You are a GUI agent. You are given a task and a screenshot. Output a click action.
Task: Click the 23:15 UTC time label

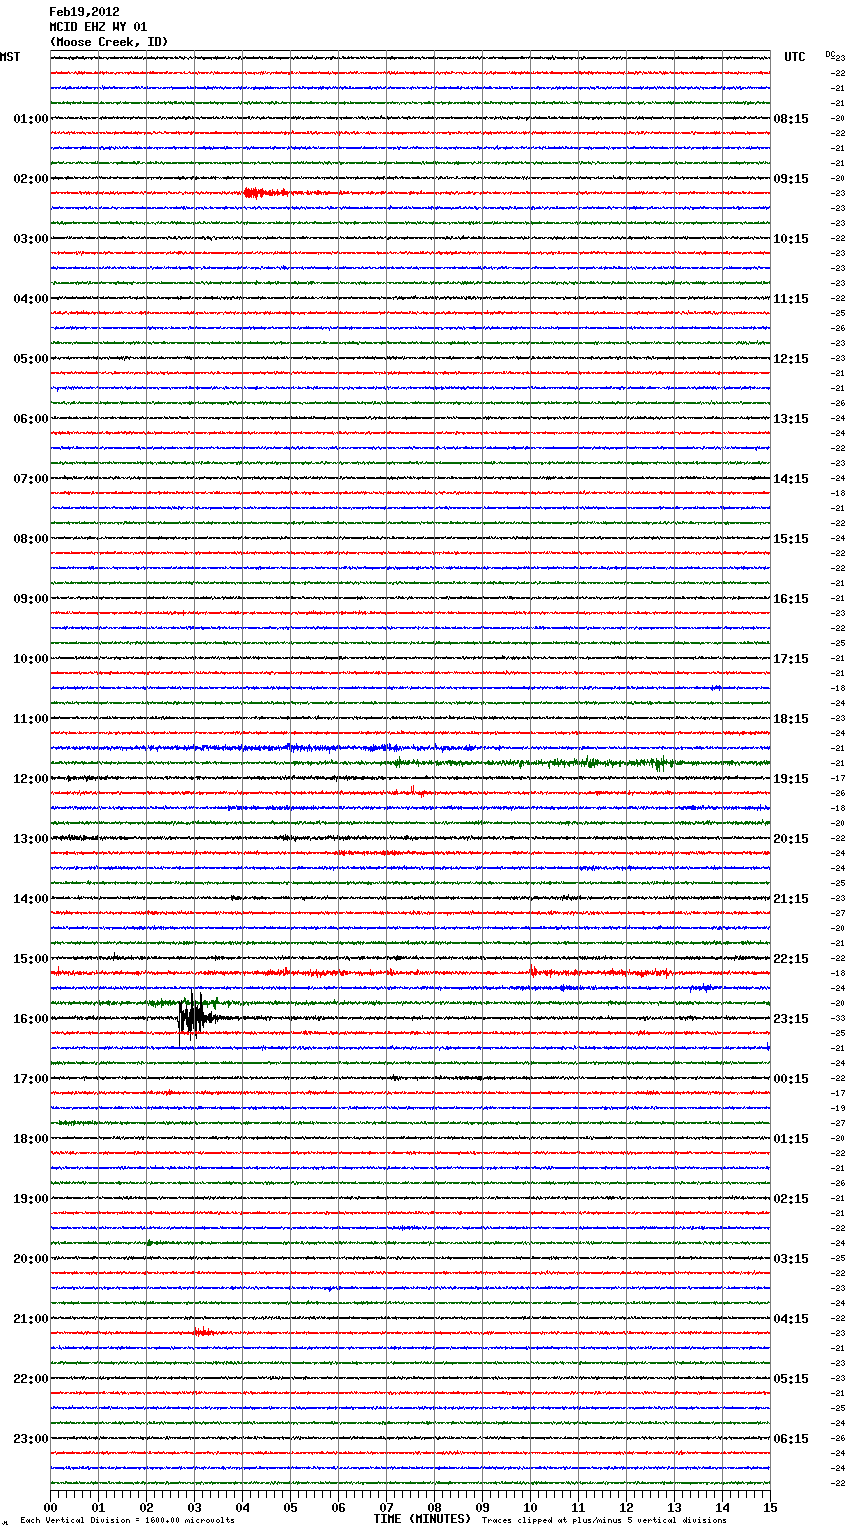pos(791,1019)
